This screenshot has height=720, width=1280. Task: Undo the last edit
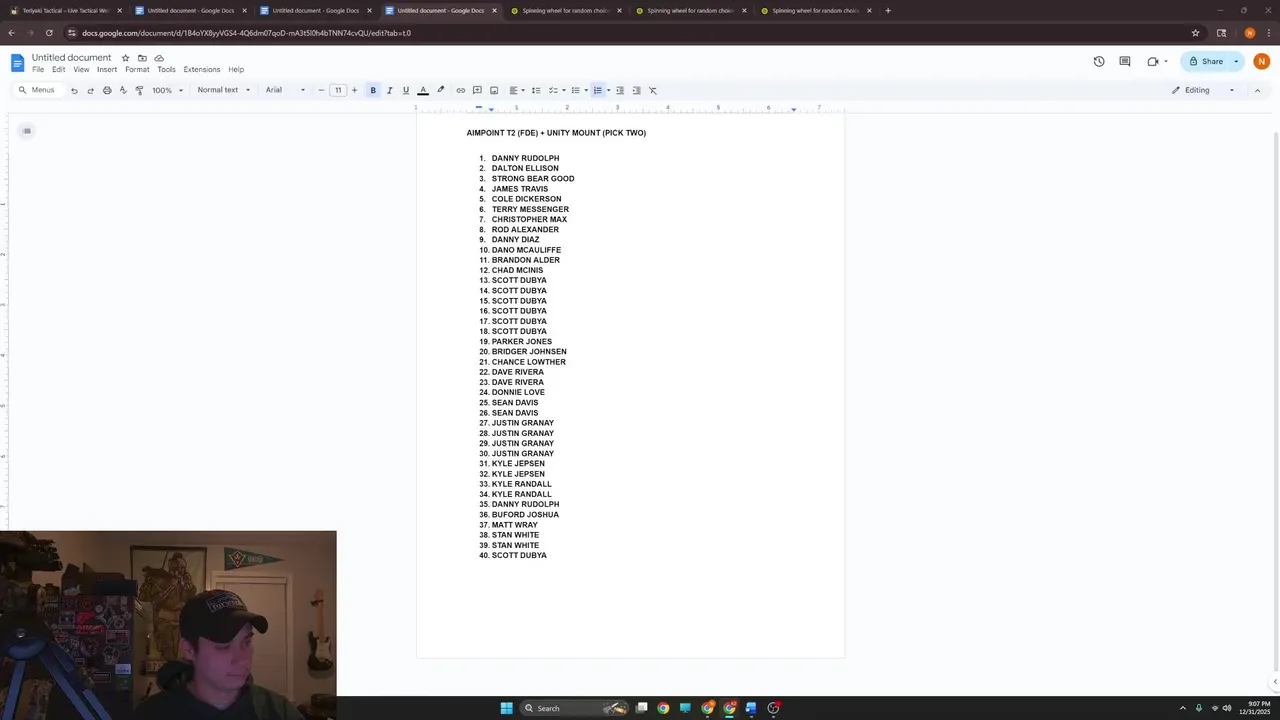74,90
